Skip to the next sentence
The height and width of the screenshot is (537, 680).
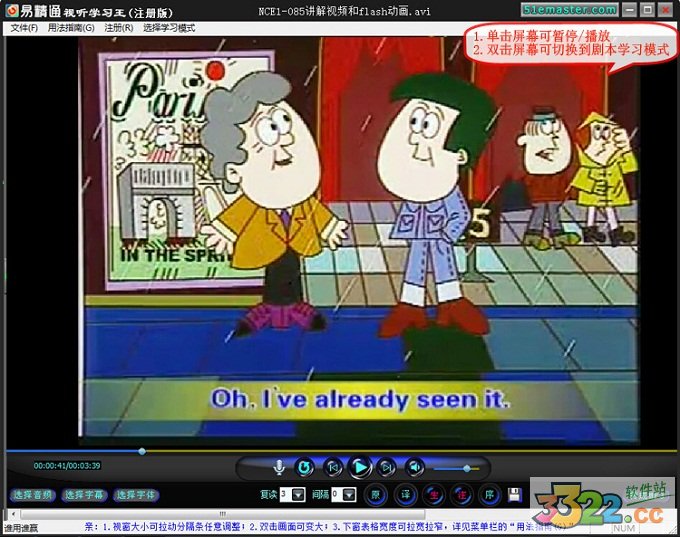[386, 467]
